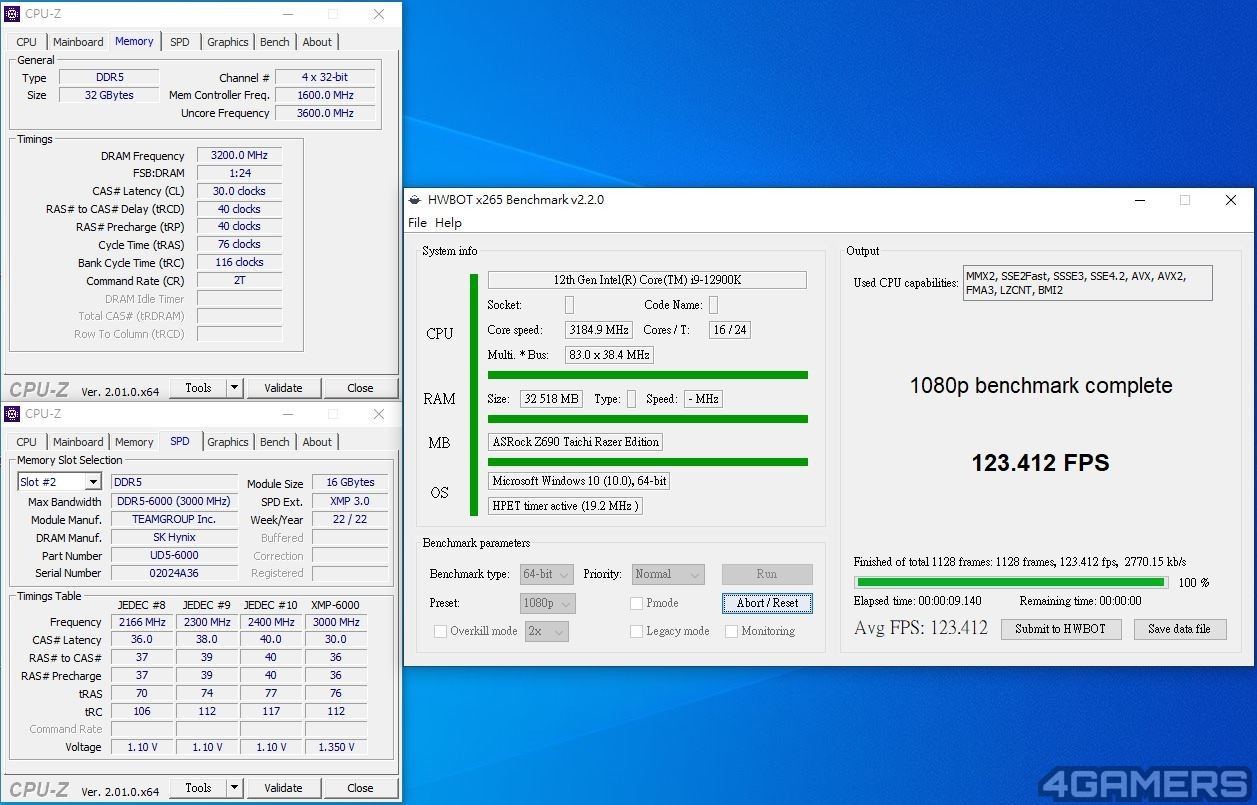Open the Preset 1080p dropdown
Image resolution: width=1257 pixels, height=805 pixels.
[x=548, y=603]
